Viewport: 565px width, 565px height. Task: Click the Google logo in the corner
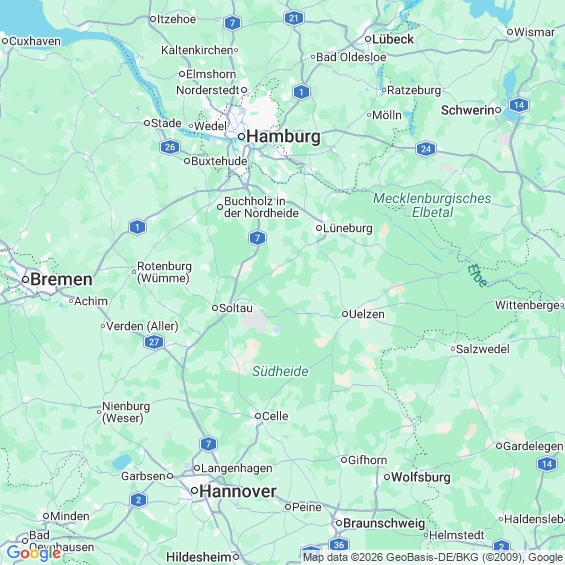click(x=34, y=553)
